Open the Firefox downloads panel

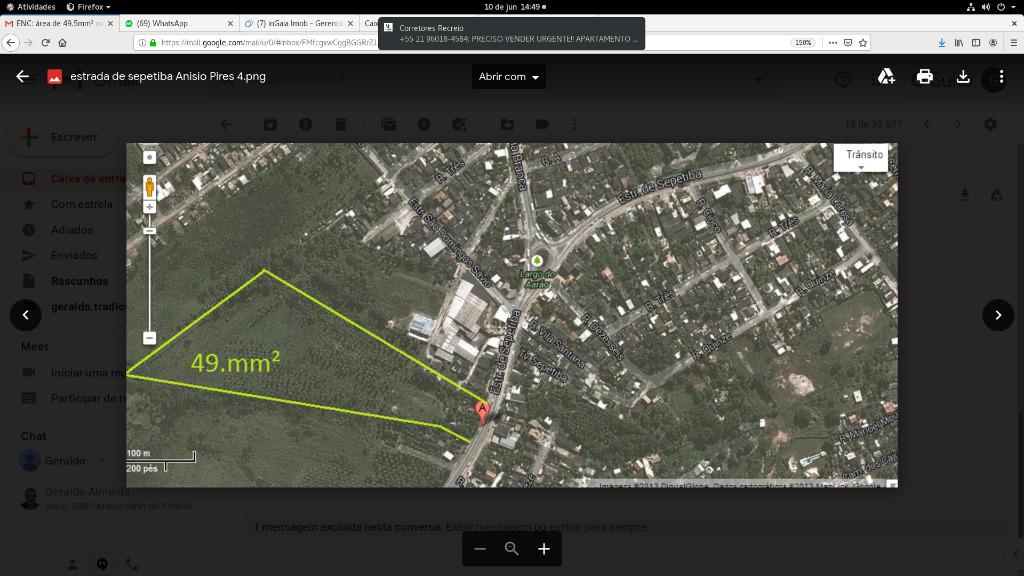tap(942, 42)
